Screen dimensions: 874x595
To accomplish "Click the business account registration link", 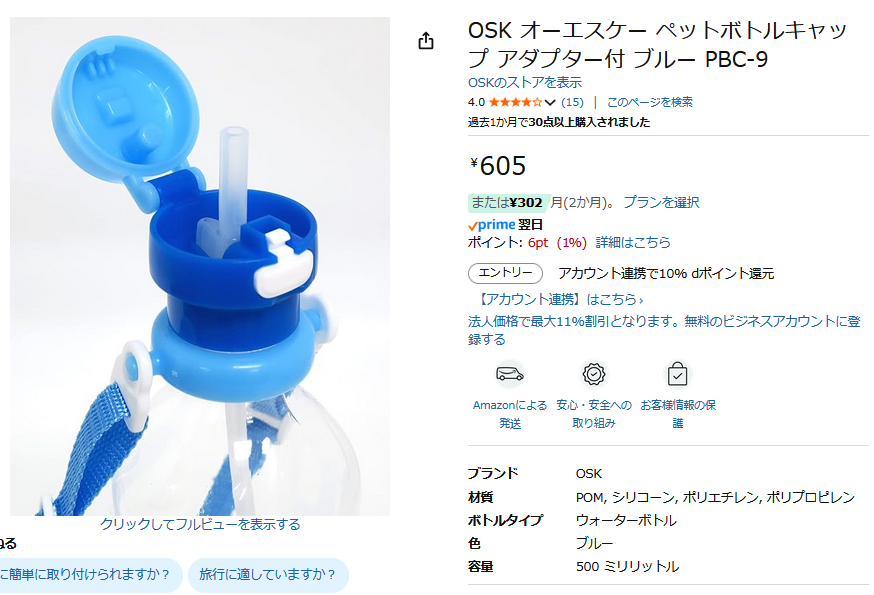I will (664, 330).
